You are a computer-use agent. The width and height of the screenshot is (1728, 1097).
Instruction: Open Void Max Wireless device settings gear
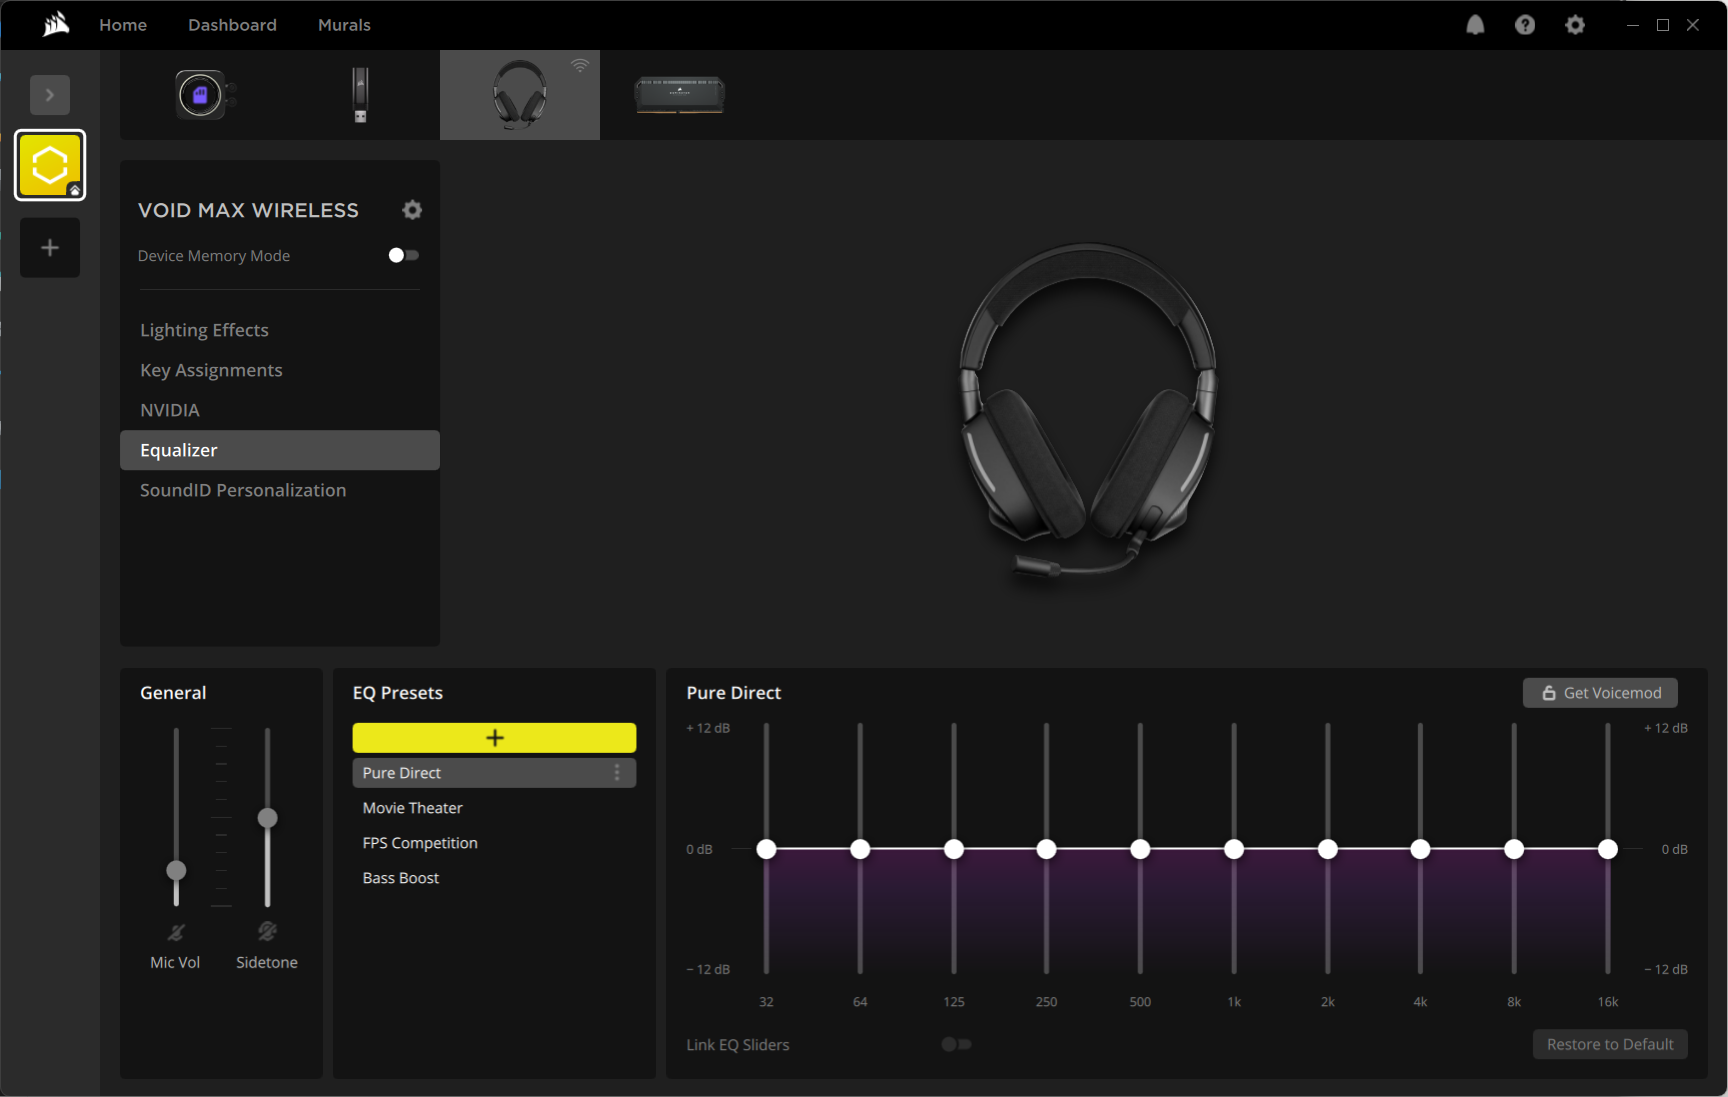412,210
